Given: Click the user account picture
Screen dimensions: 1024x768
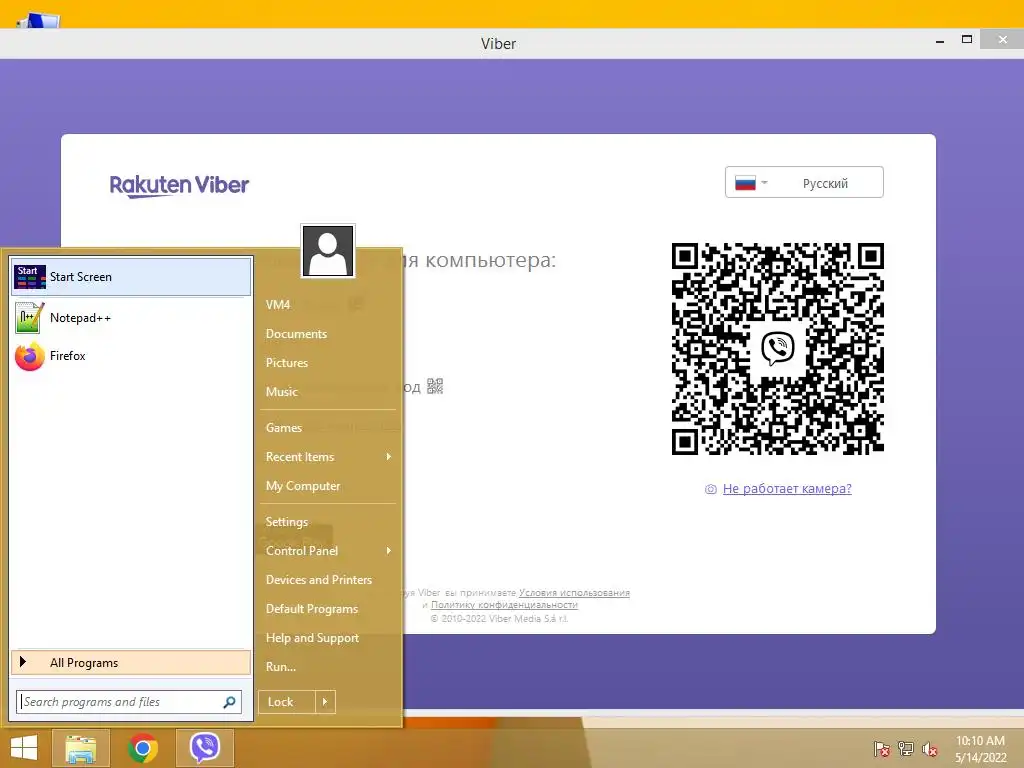Looking at the screenshot, I should click(328, 251).
